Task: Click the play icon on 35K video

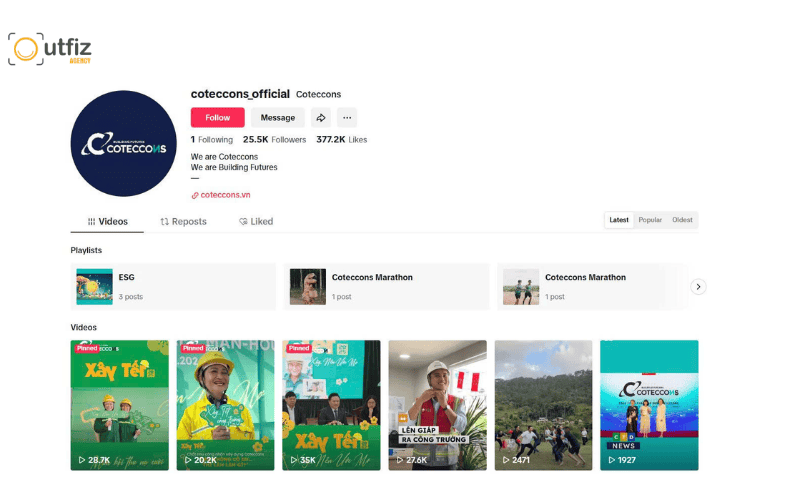Action: click(294, 460)
